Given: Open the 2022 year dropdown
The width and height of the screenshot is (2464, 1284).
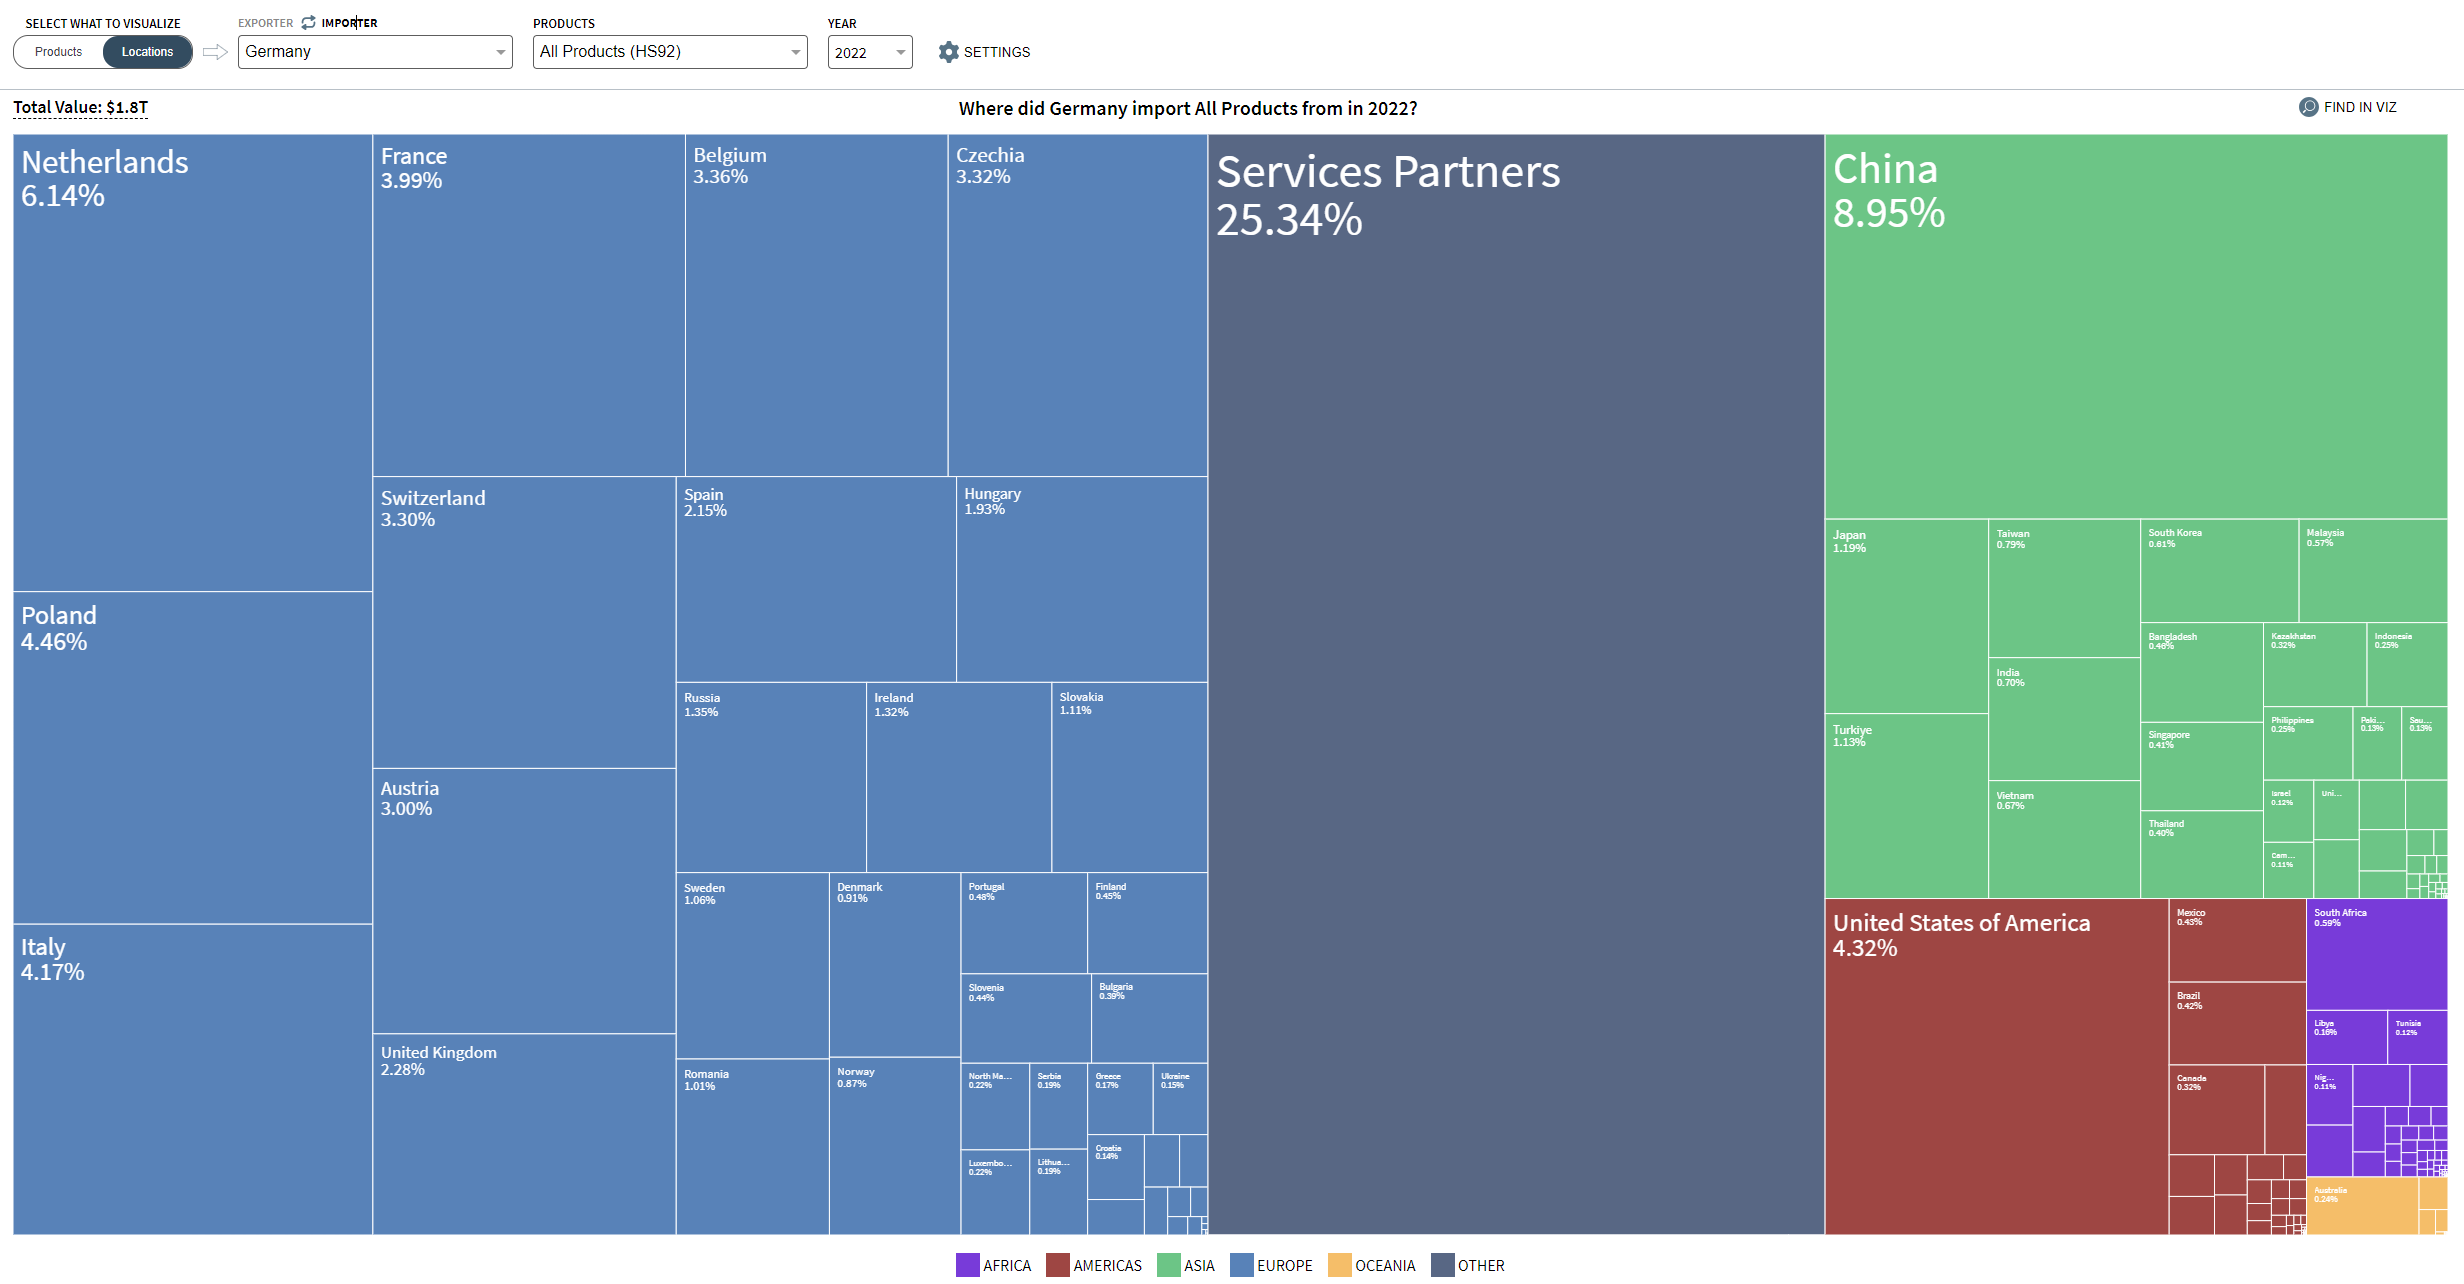Looking at the screenshot, I should coord(869,53).
